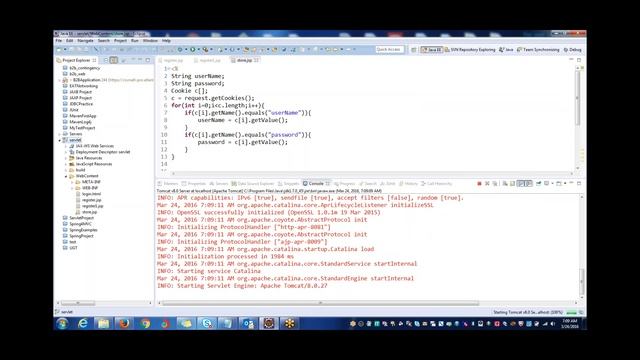The height and width of the screenshot is (360, 640).
Task: Click the New file toolbar icon
Action: pos(60,50)
